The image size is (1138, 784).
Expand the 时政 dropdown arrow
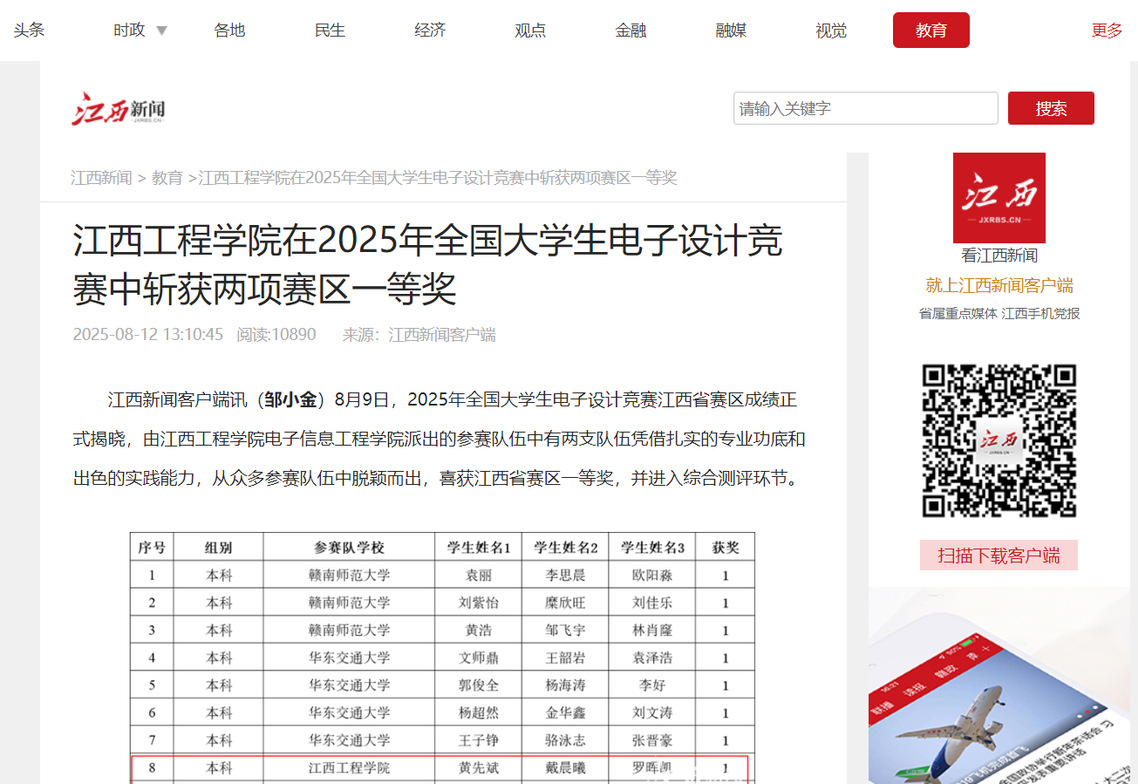pos(162,31)
